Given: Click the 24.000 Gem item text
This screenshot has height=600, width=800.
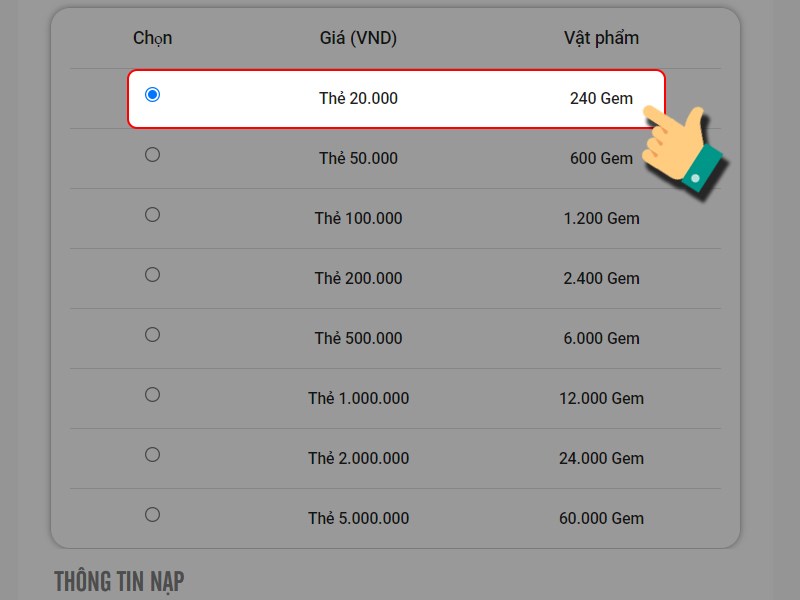Looking at the screenshot, I should coord(601,458).
